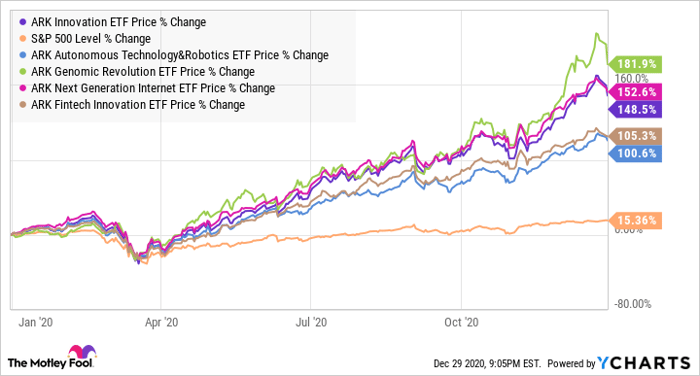Click the orange S&P 500 legend dot
Viewport: 700px width, 376px height.
23,38
